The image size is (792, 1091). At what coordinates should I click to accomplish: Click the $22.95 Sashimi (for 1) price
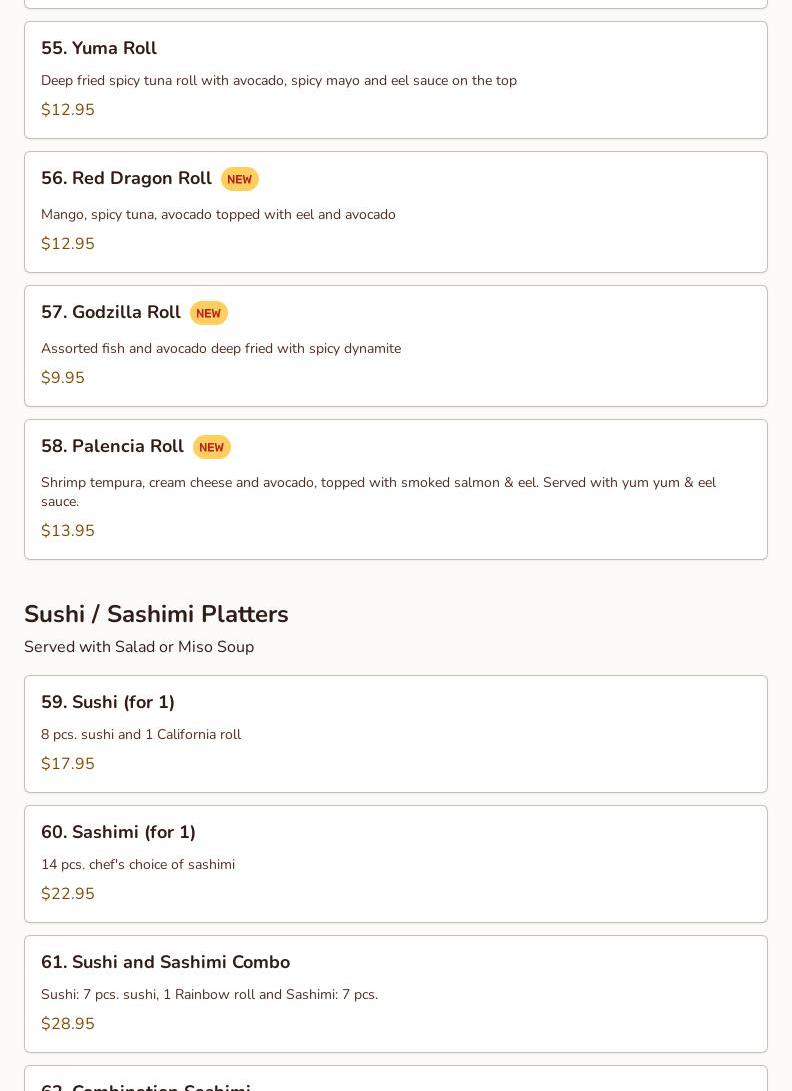point(68,894)
